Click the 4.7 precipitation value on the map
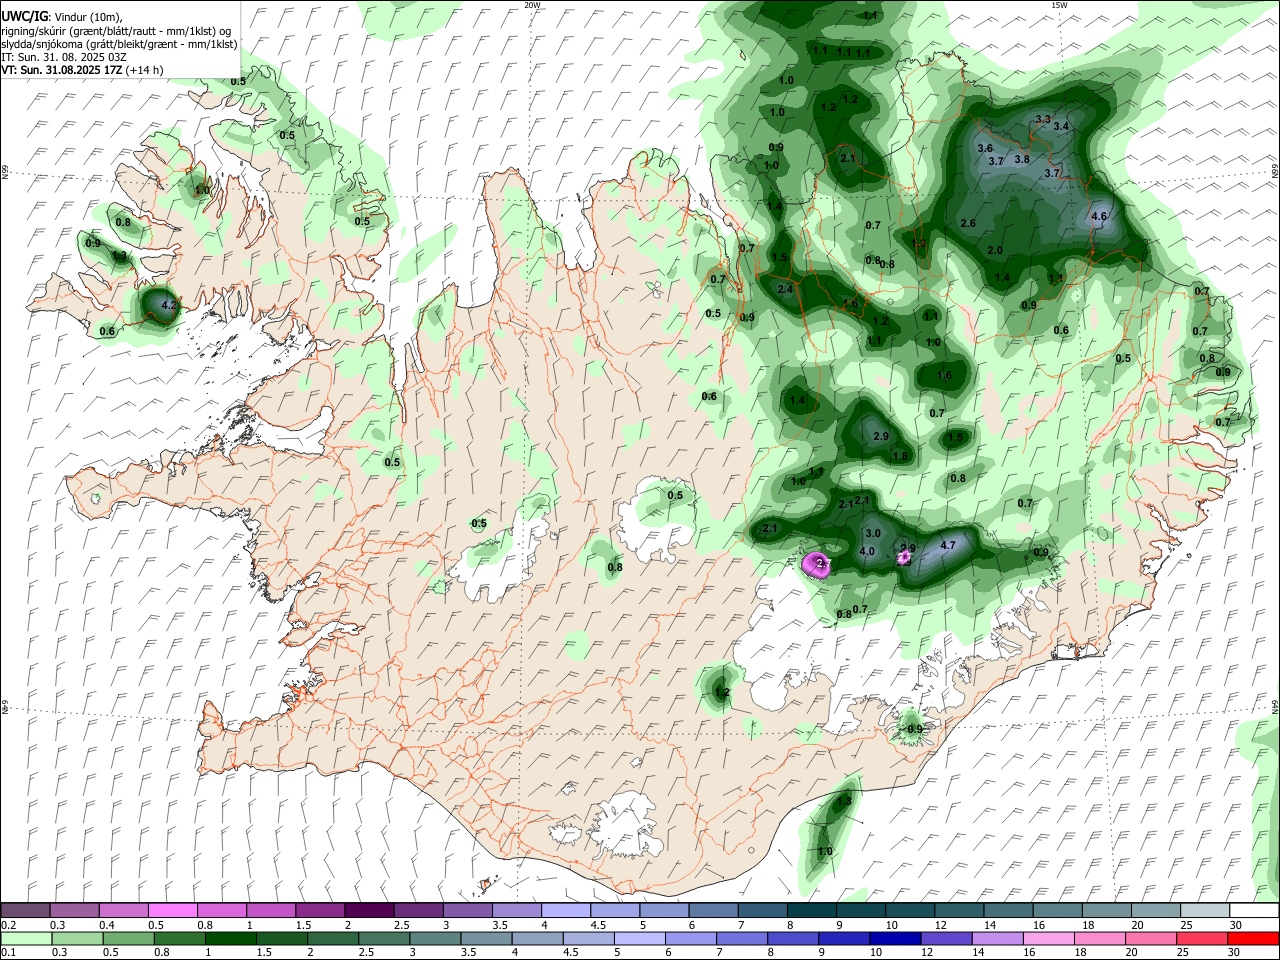The width and height of the screenshot is (1280, 960). coord(949,545)
